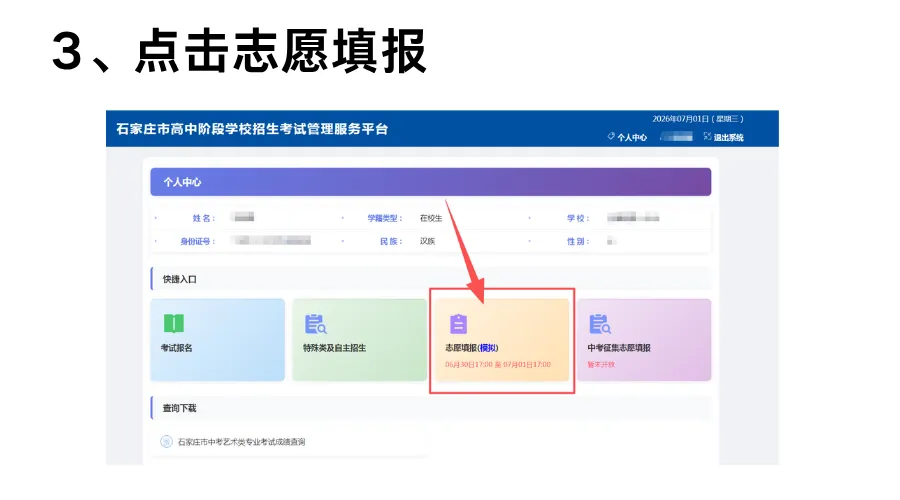Click the round icon beside 石家庄市中考艺术类专业考试成绩查询
The height and width of the screenshot is (500, 900).
pyautogui.click(x=166, y=441)
